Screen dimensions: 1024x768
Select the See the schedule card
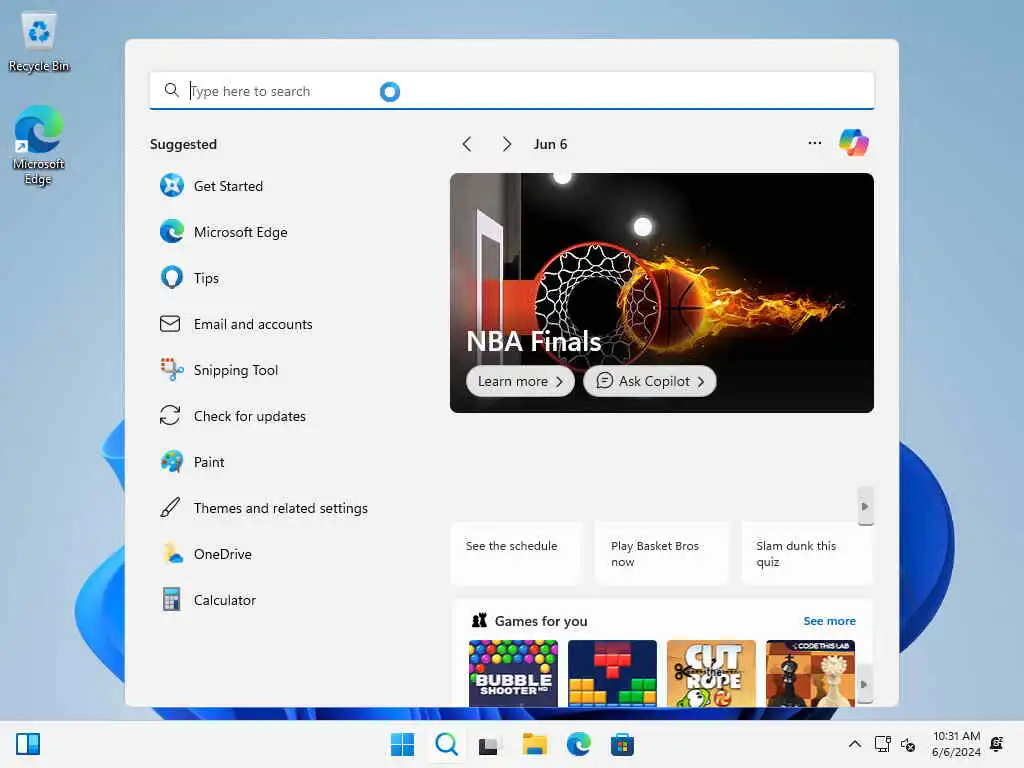516,552
